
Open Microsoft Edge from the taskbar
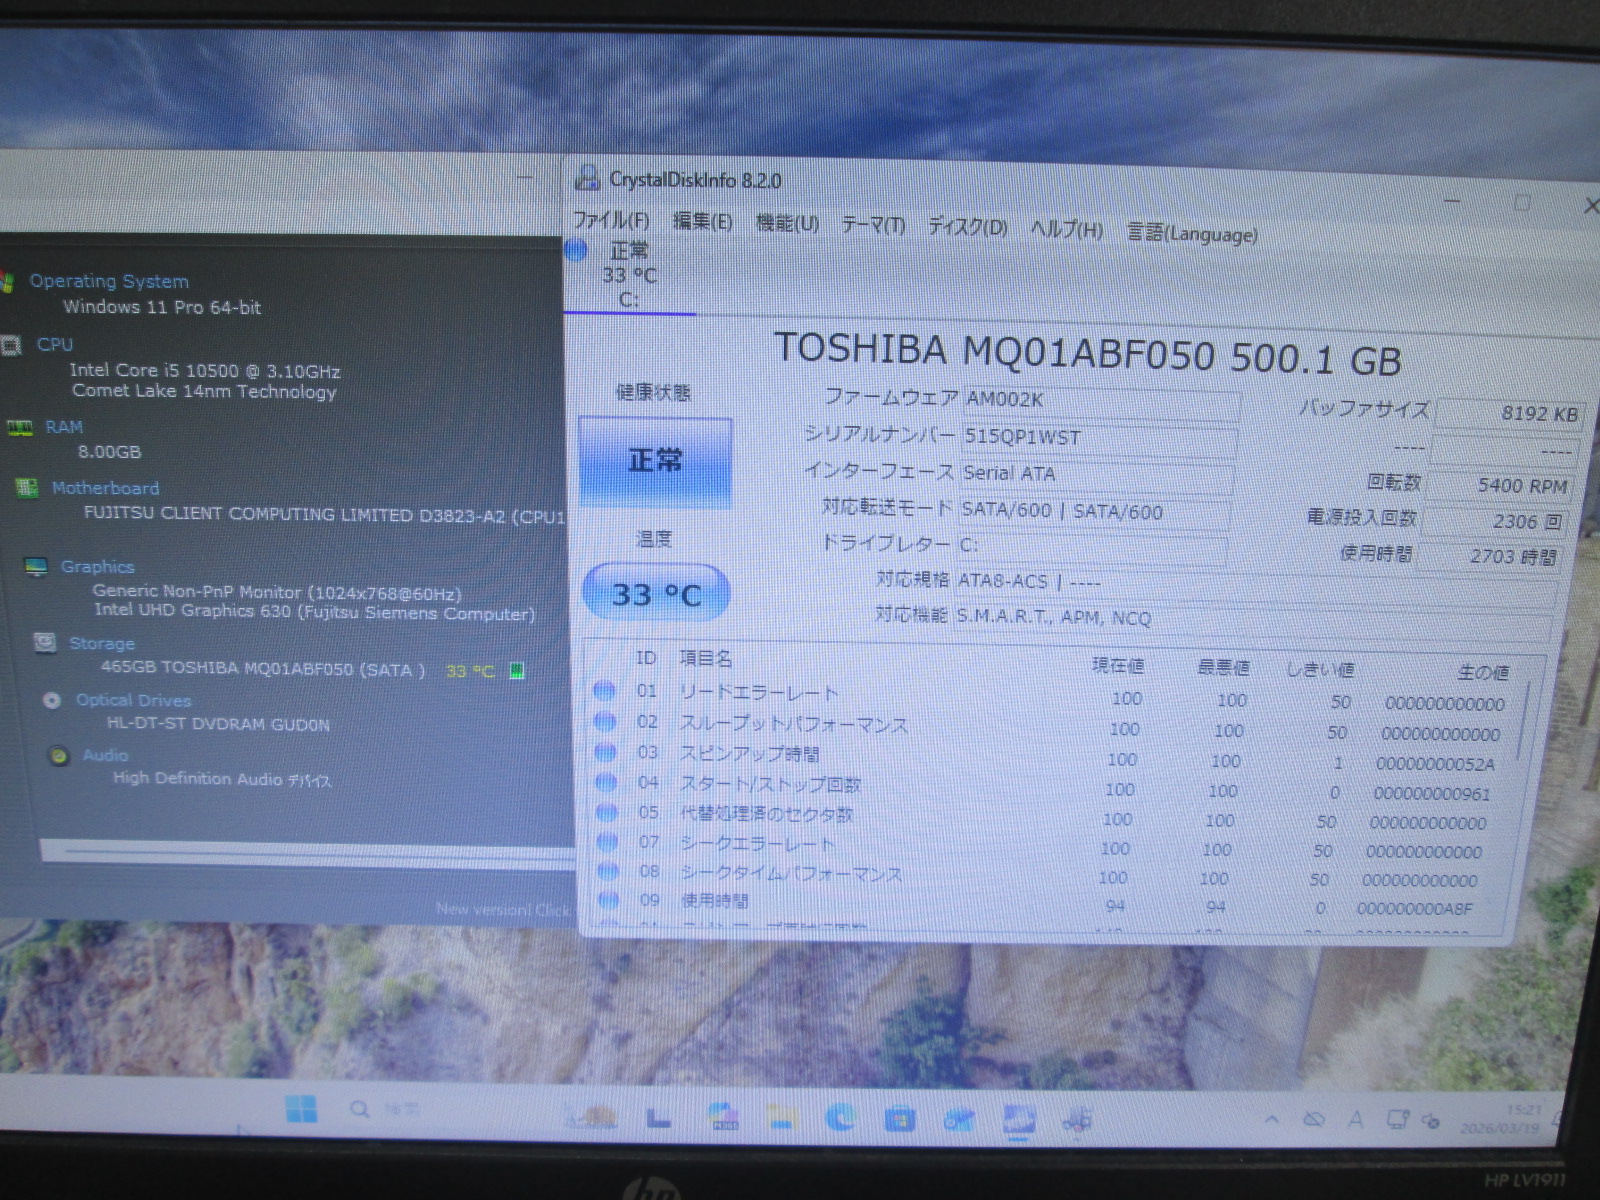coord(840,1117)
